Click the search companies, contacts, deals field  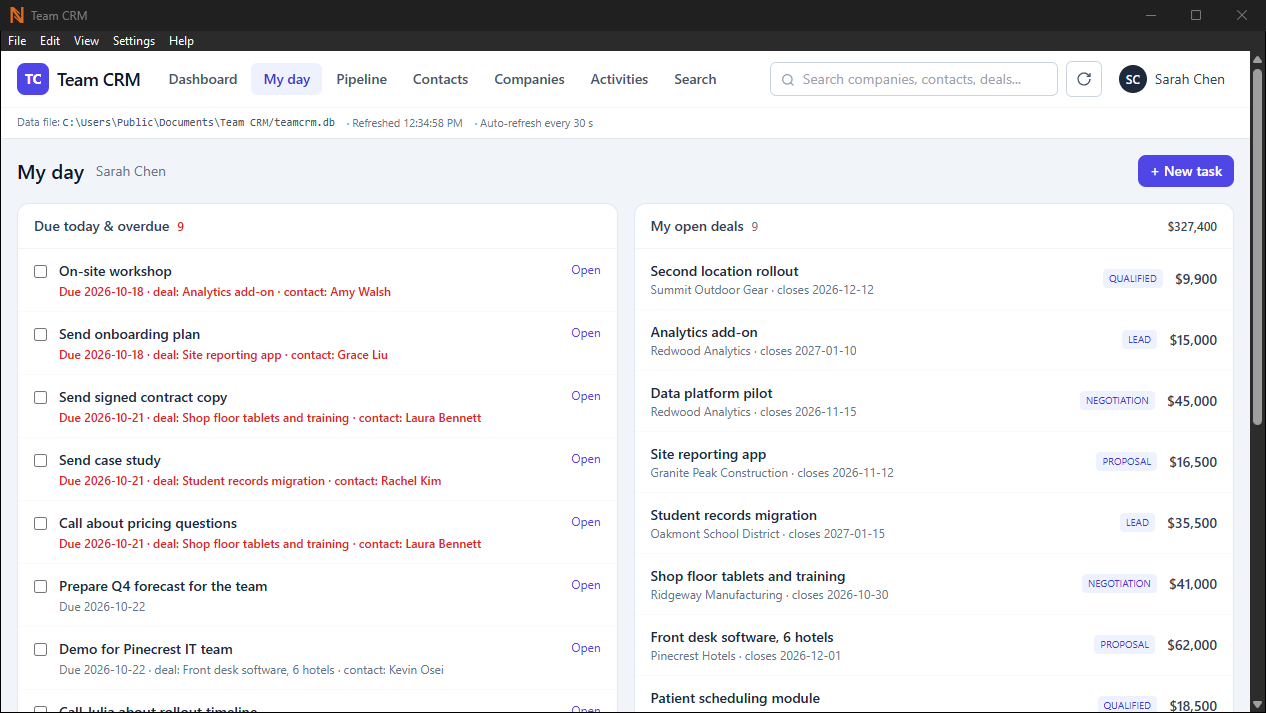pos(914,79)
